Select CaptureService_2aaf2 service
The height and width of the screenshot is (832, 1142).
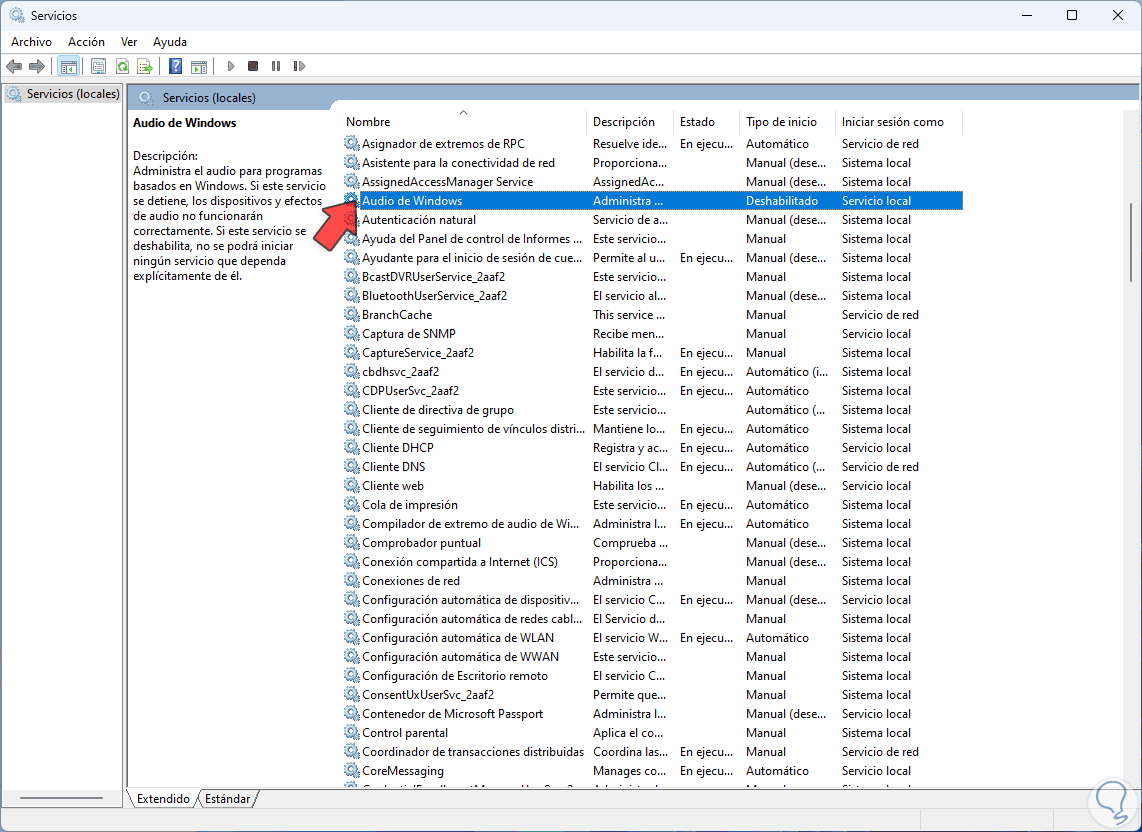653,353
